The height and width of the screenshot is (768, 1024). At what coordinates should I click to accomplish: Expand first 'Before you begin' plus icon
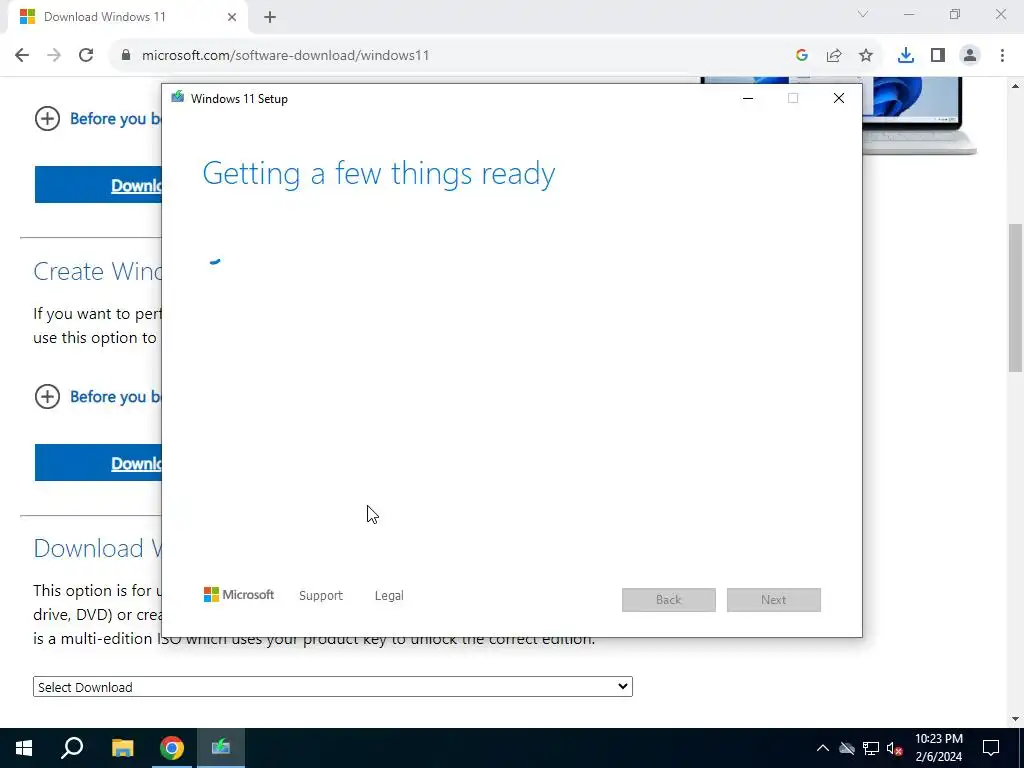(47, 119)
